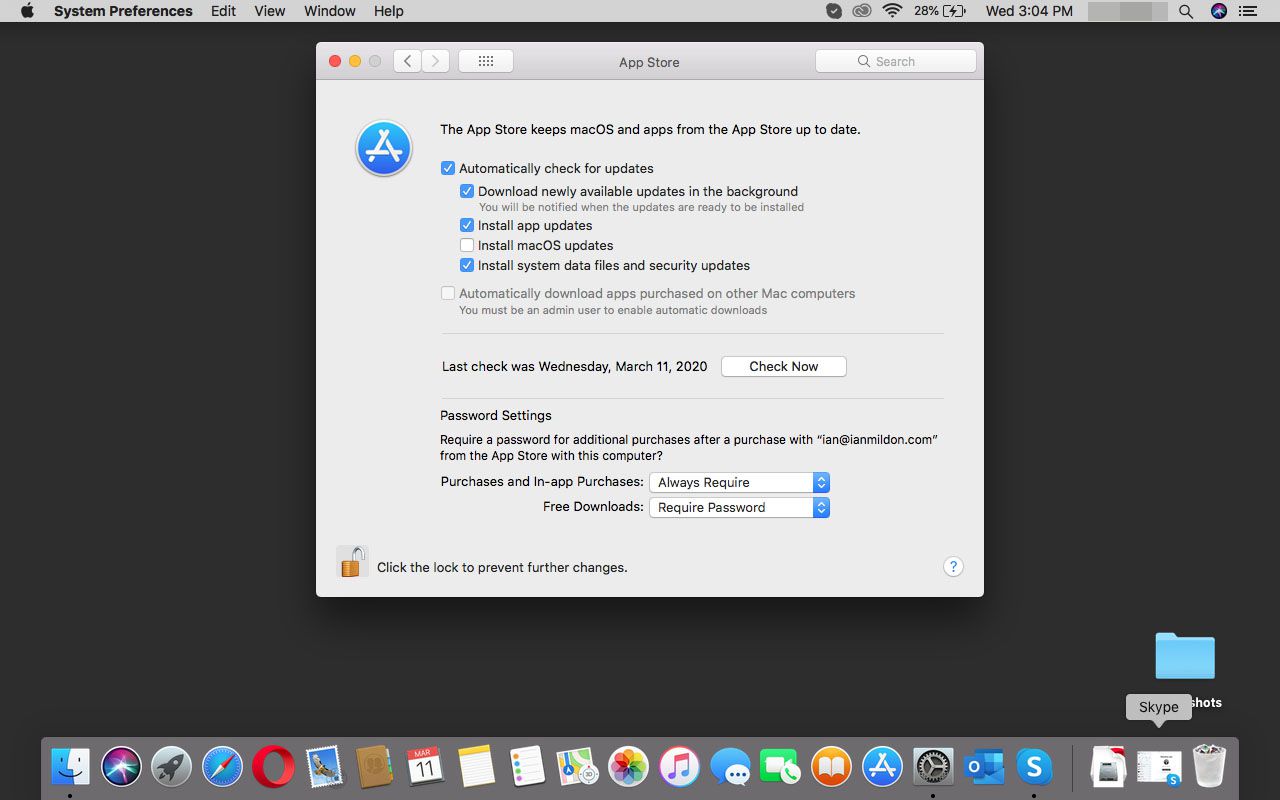Screen dimensions: 1280x800
Task: Open the Photos app in dock
Action: coord(628,767)
